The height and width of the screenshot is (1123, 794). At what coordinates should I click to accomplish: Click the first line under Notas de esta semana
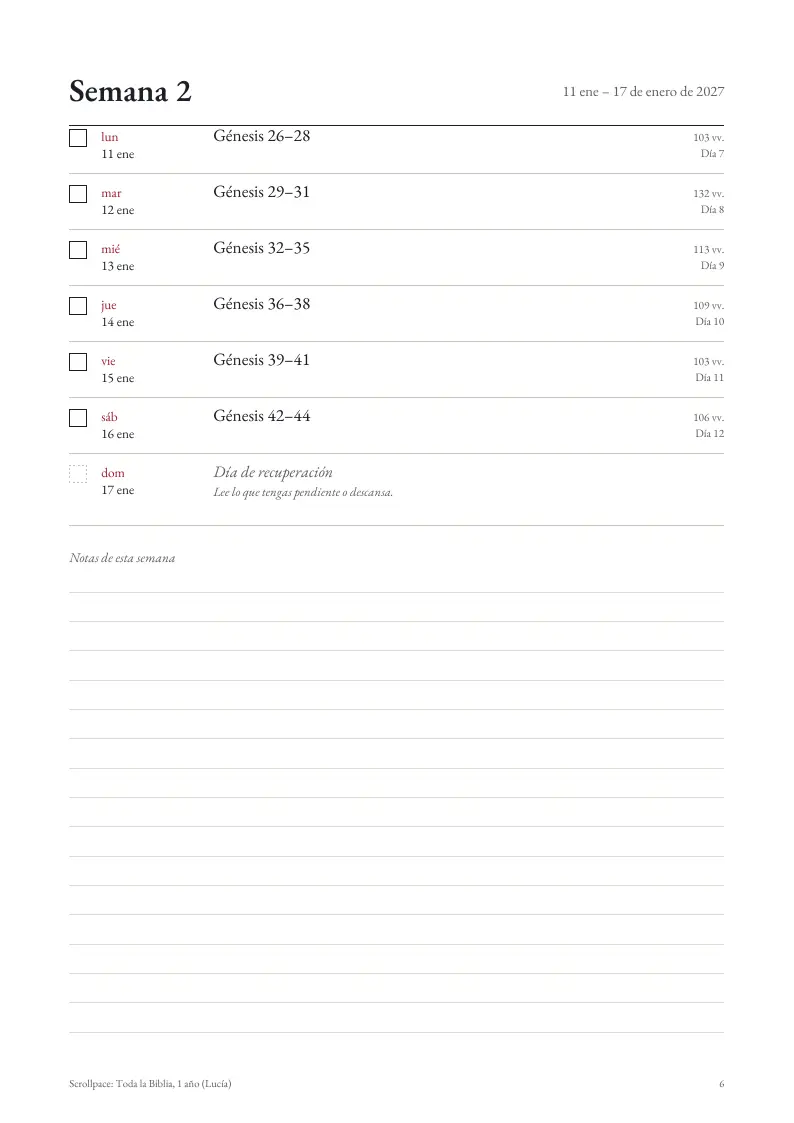(396, 592)
